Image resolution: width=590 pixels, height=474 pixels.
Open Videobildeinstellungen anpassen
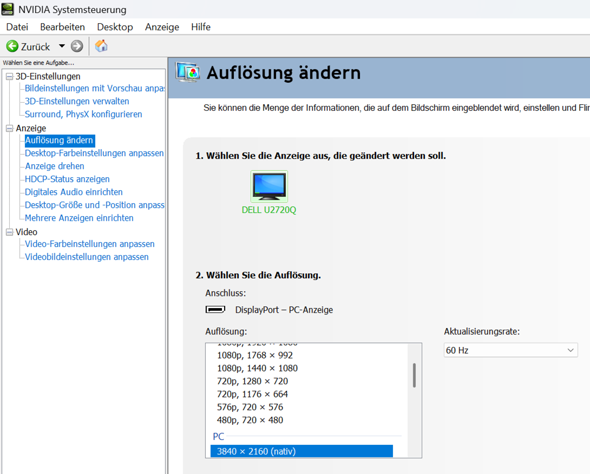click(87, 257)
